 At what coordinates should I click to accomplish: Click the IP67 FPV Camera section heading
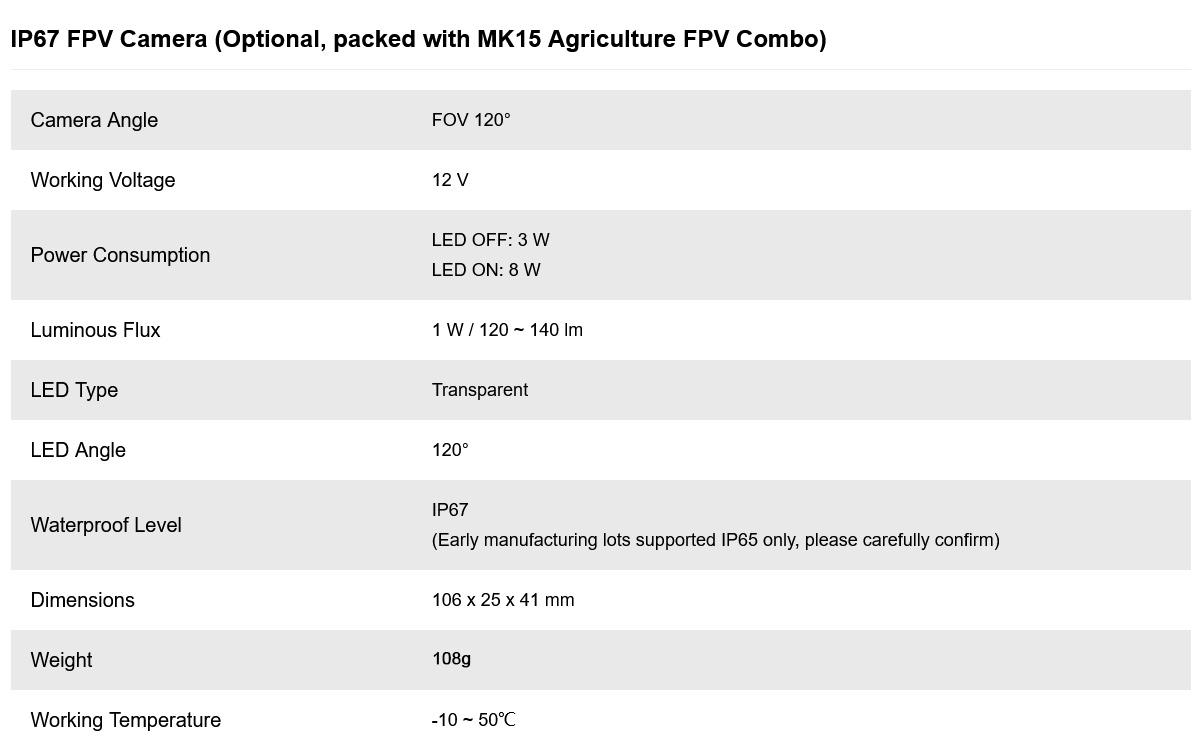[x=418, y=39]
